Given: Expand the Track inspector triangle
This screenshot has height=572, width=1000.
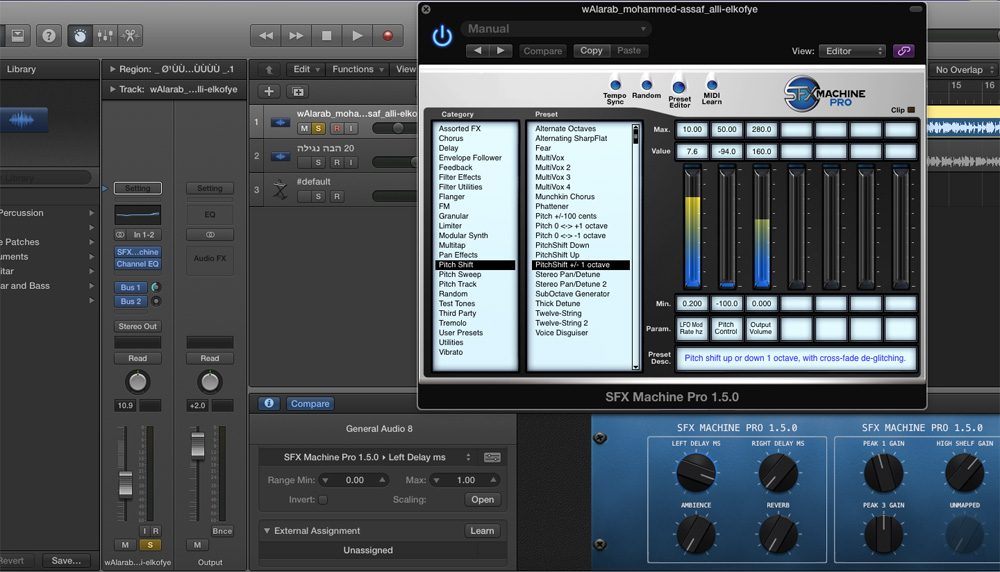Looking at the screenshot, I should (112, 89).
